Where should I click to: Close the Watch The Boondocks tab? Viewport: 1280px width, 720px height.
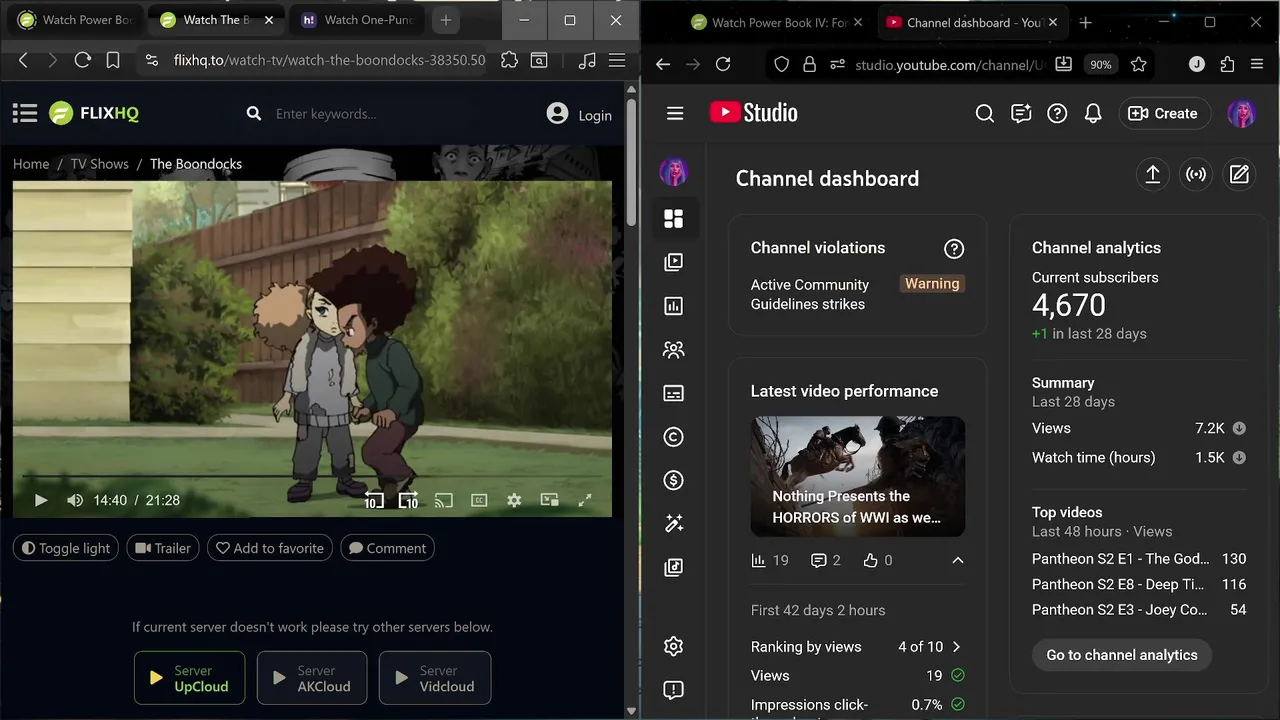269,20
